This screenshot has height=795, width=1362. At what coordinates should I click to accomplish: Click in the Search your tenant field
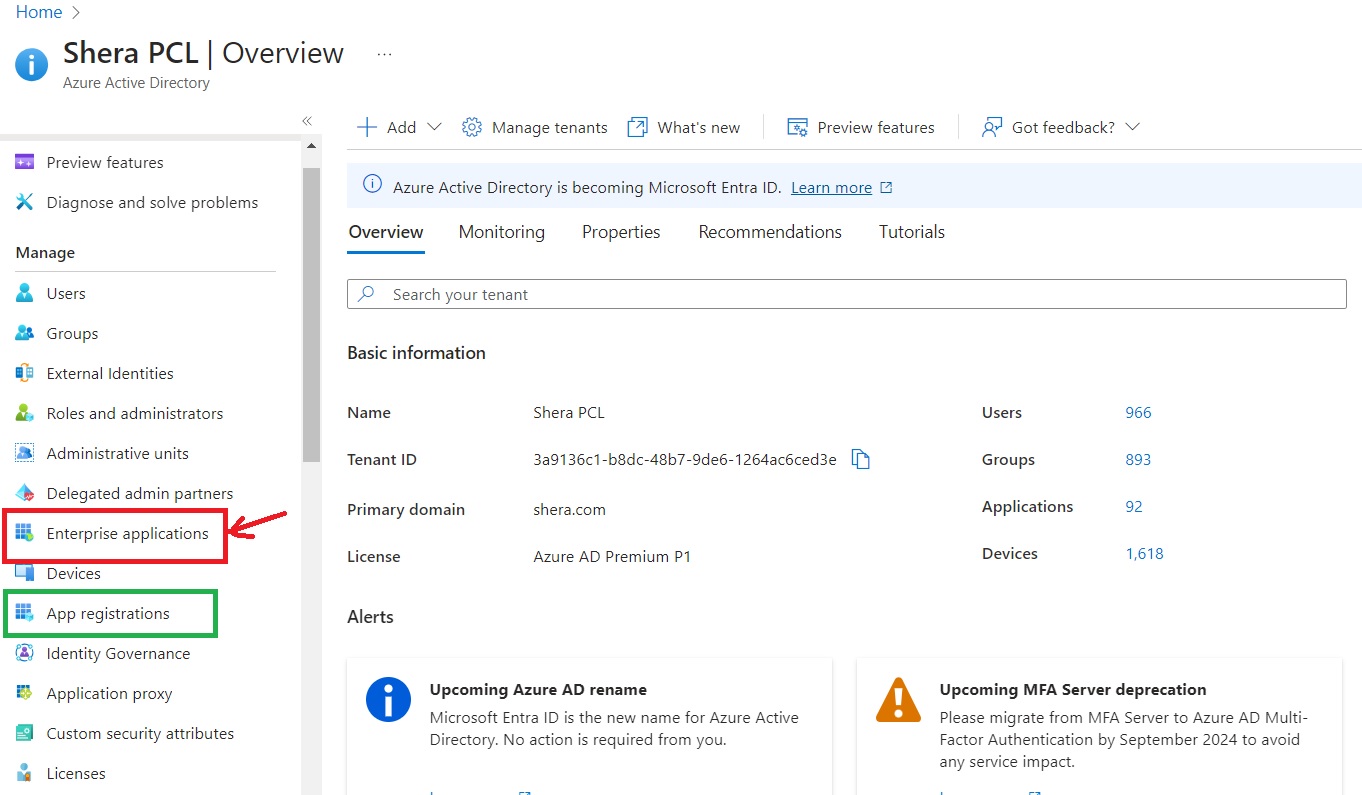pos(847,294)
